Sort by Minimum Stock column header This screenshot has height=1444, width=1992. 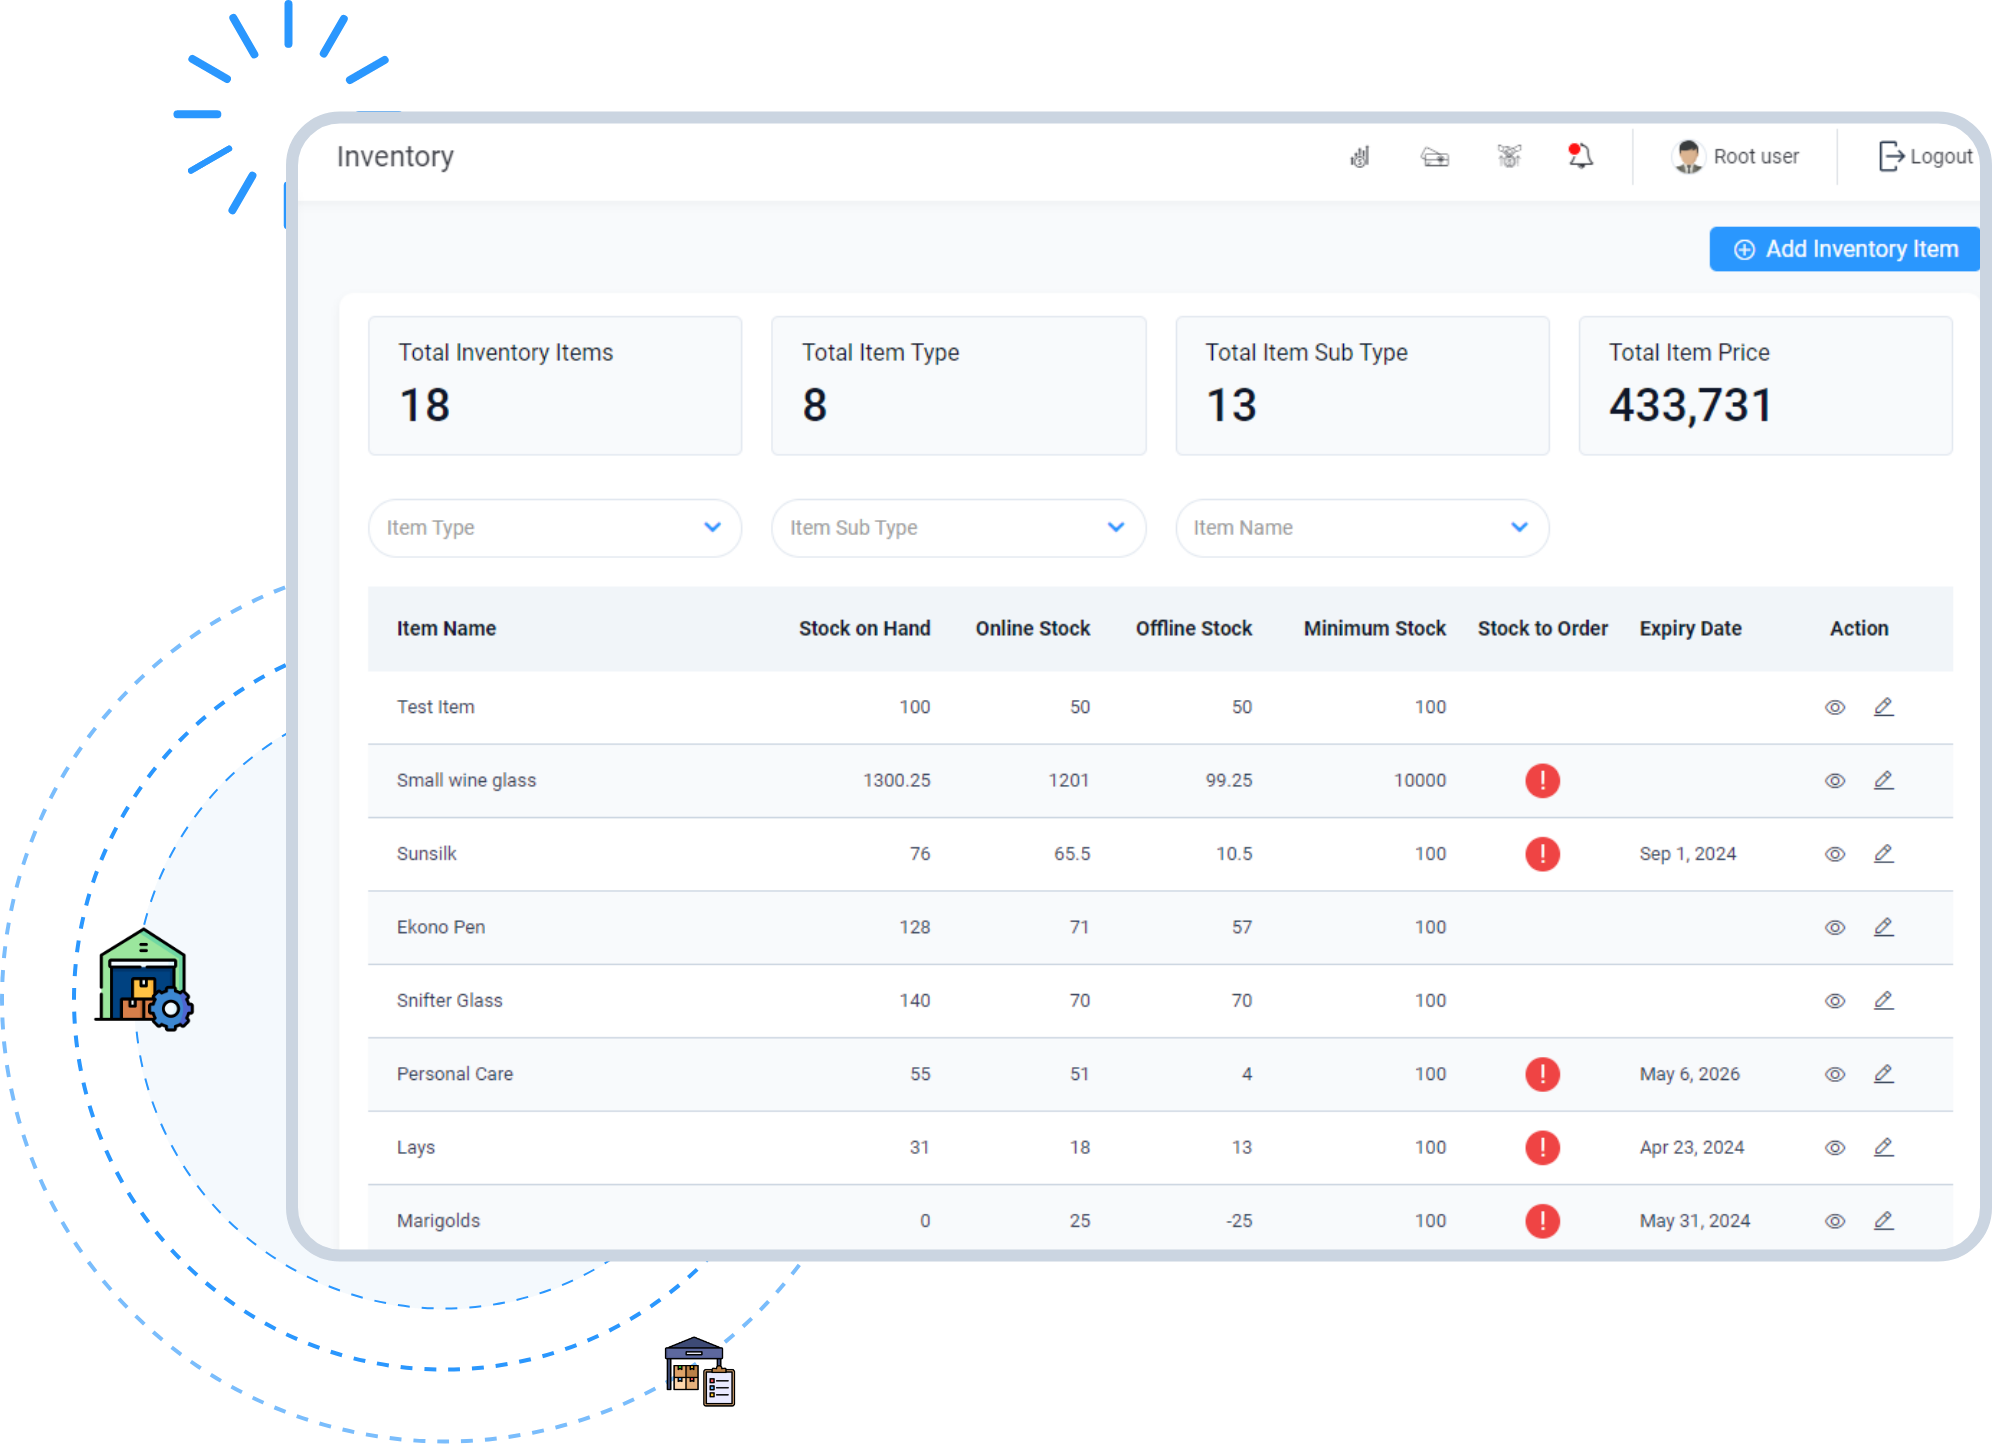1375,629
